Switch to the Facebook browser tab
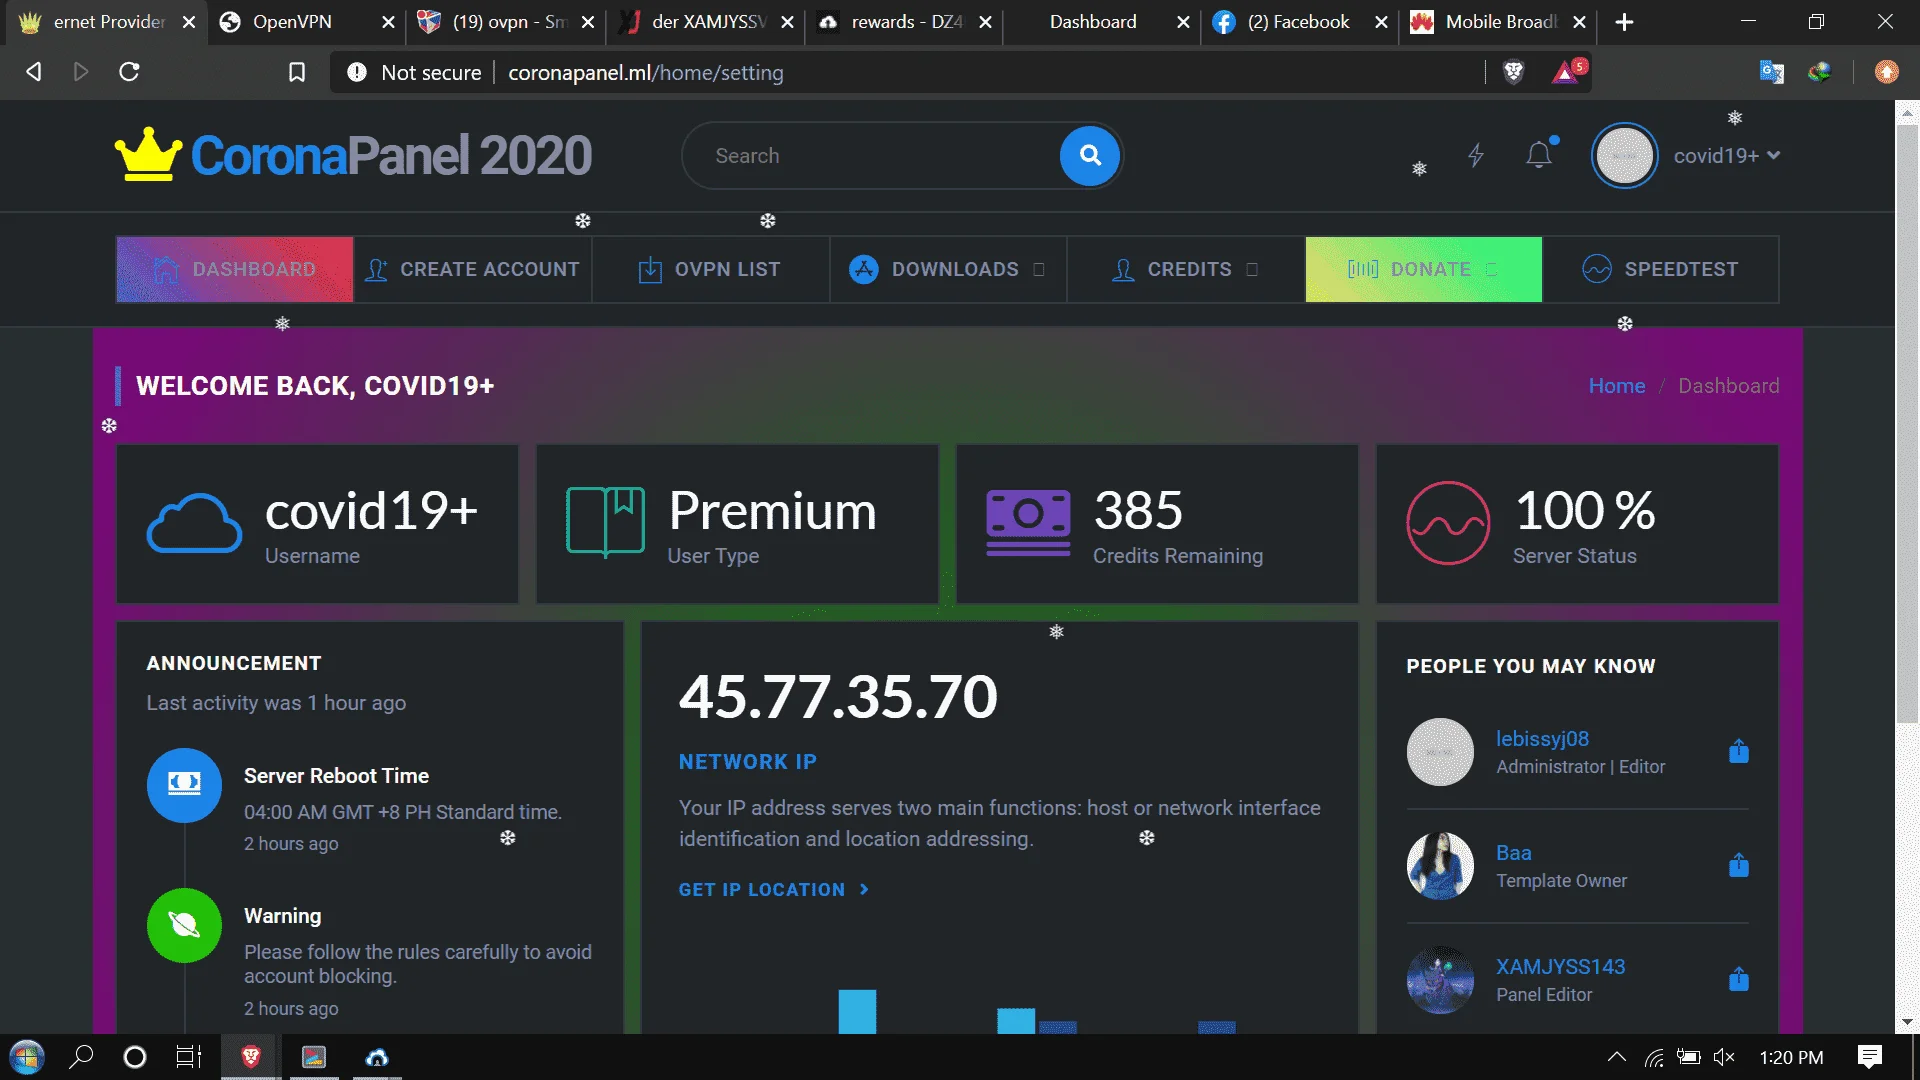Image resolution: width=1920 pixels, height=1080 pixels. [1300, 22]
